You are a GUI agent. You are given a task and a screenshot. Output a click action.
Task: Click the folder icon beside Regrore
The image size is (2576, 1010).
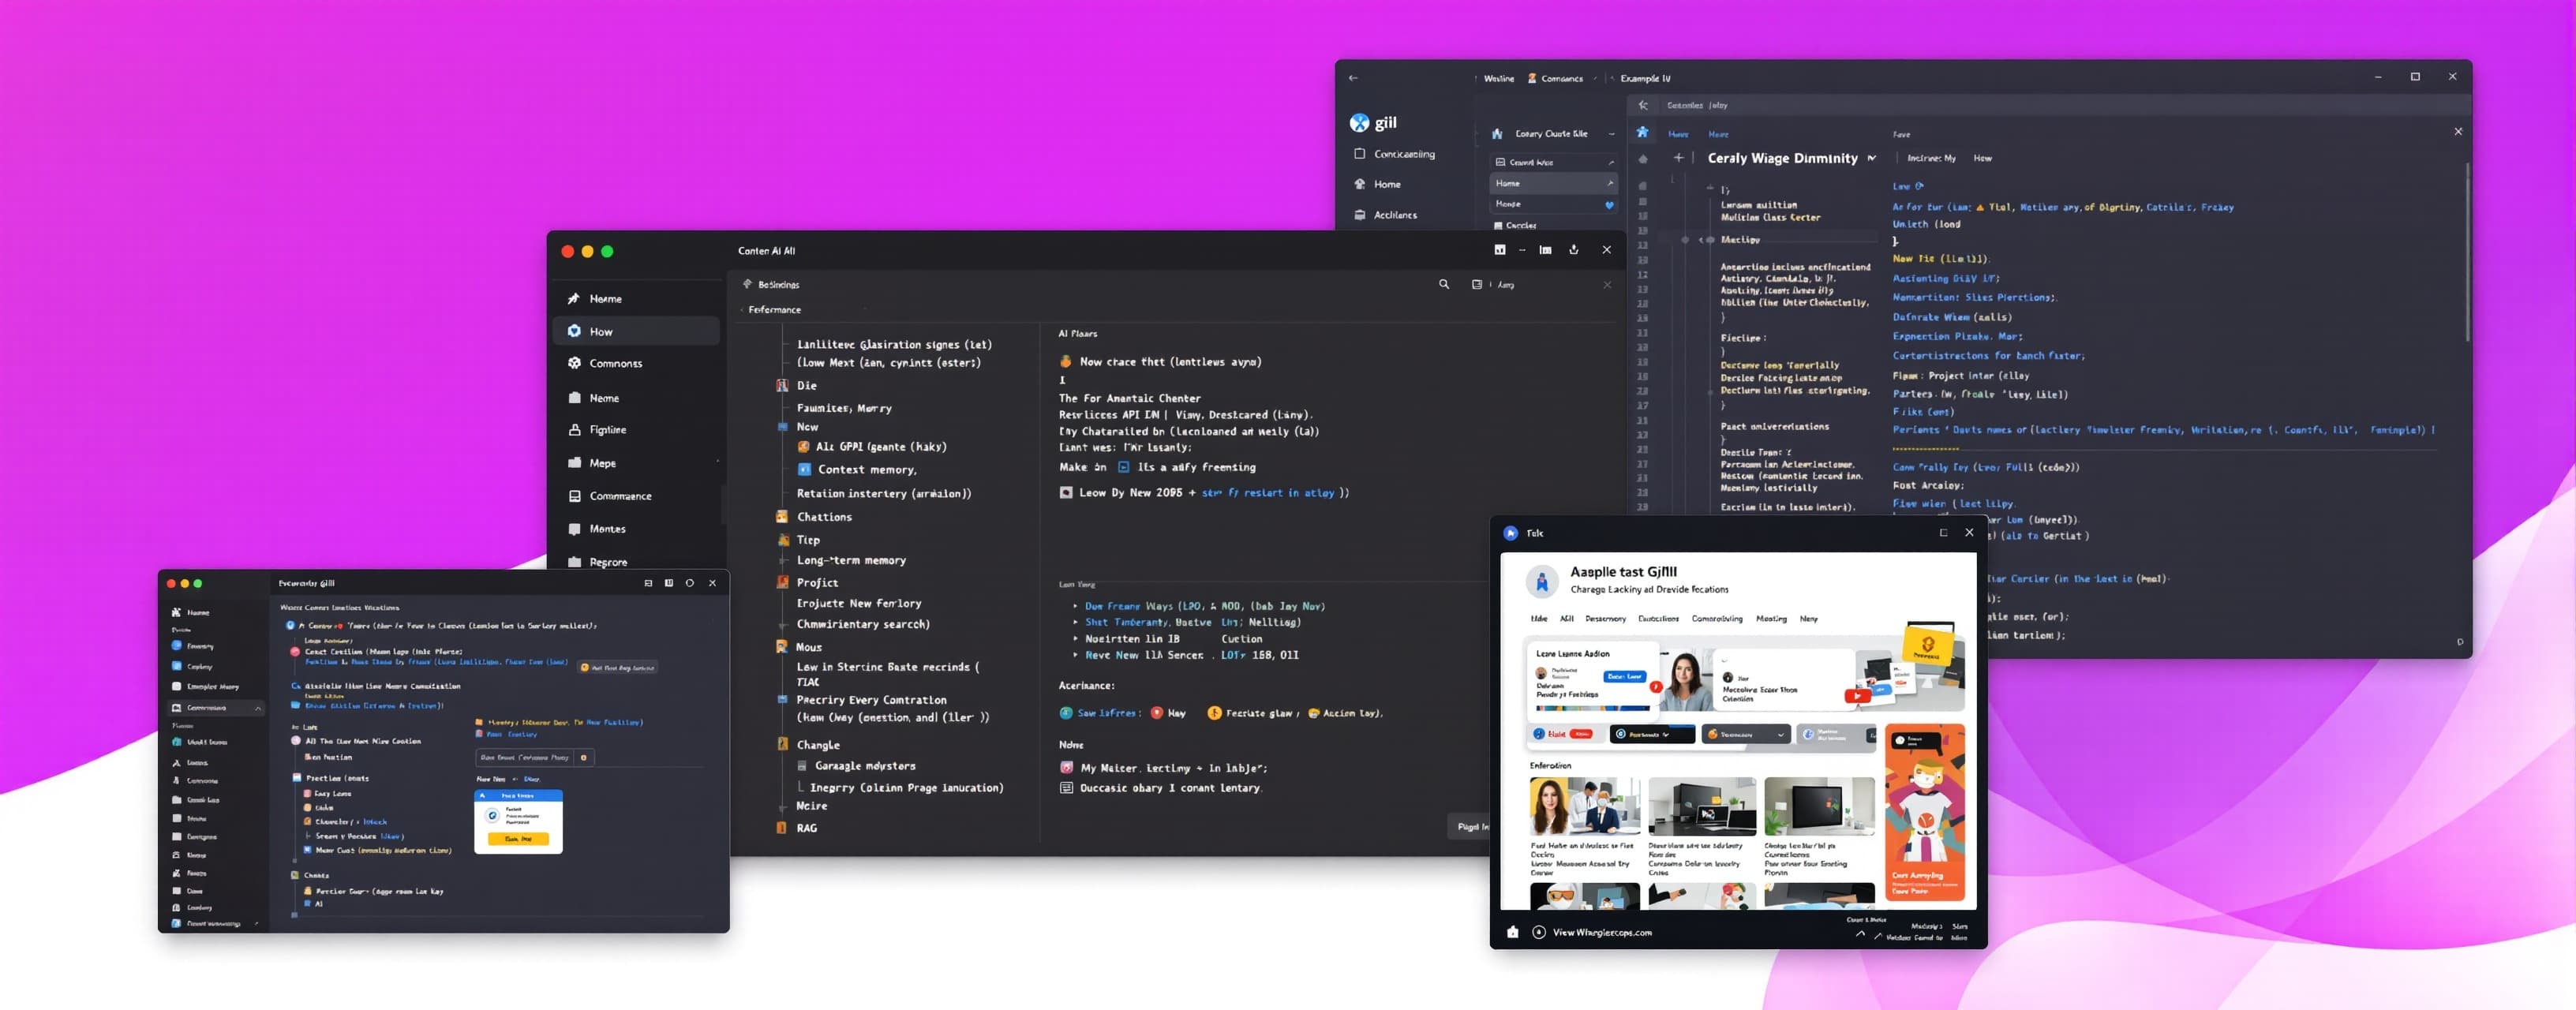click(x=574, y=562)
